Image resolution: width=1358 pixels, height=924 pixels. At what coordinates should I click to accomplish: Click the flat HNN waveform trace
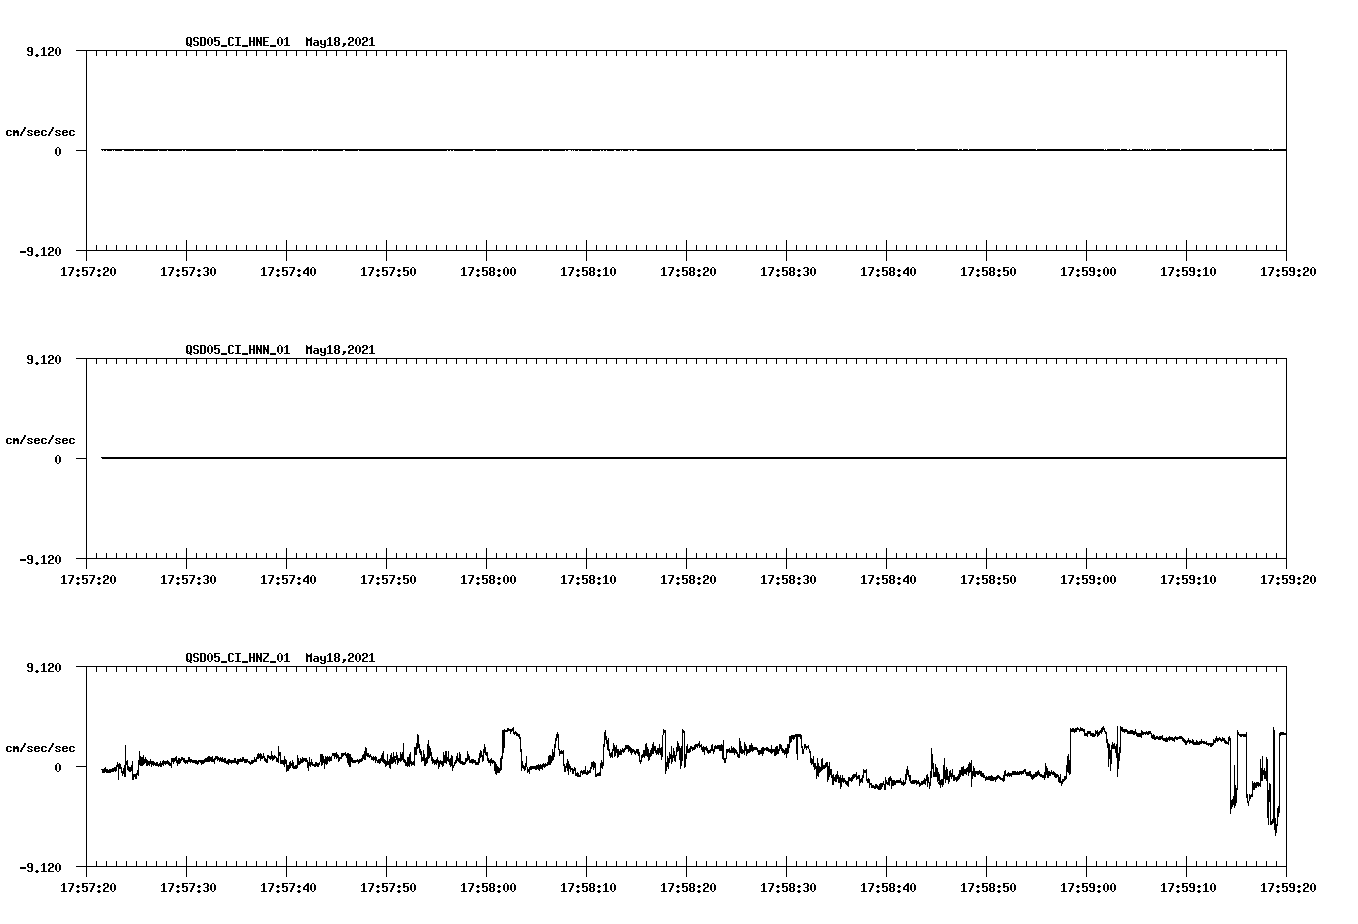tap(600, 458)
